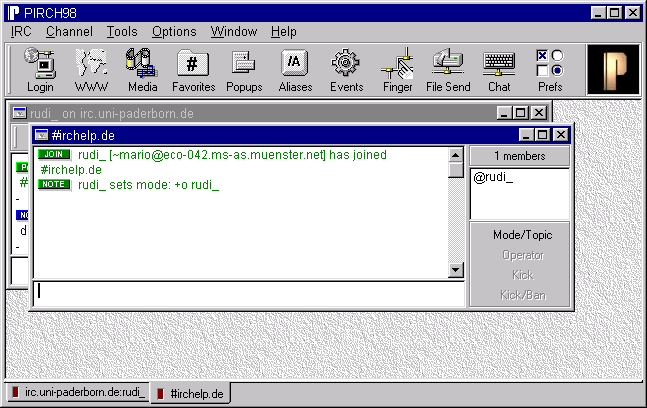Click the Login toolbar icon

40,70
